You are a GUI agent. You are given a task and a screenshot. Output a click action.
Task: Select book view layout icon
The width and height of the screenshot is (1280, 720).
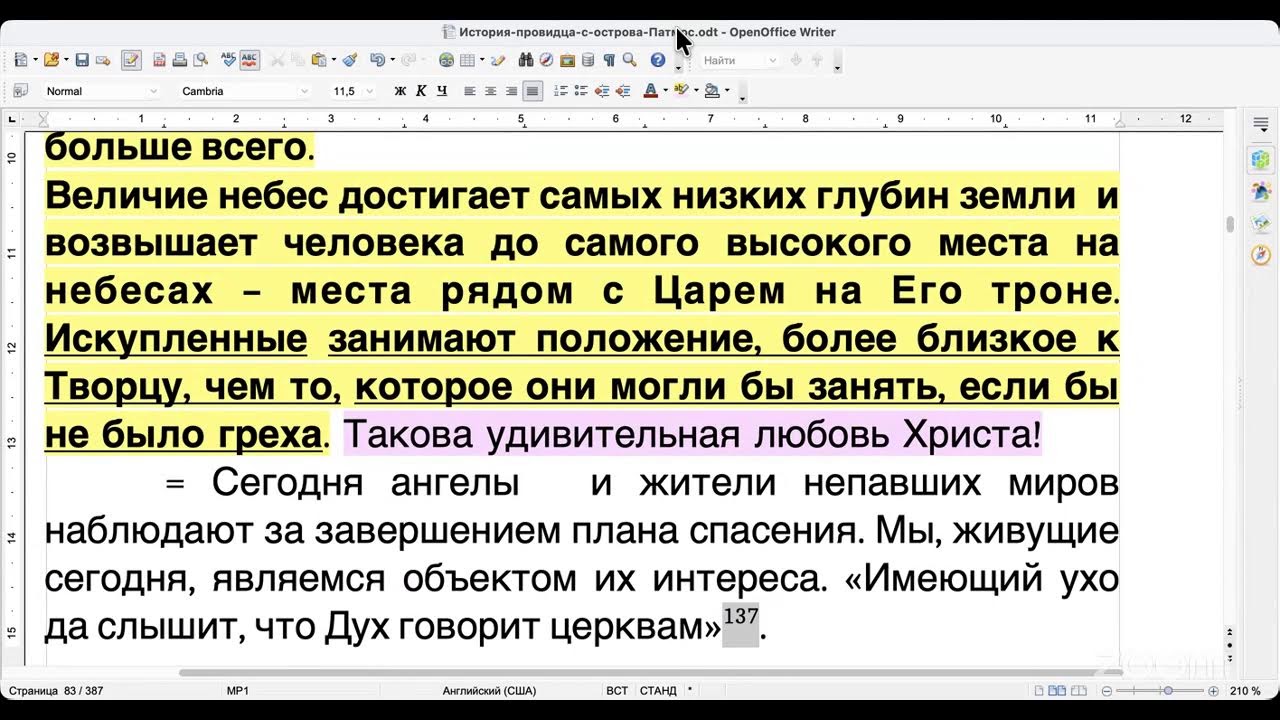(1079, 691)
